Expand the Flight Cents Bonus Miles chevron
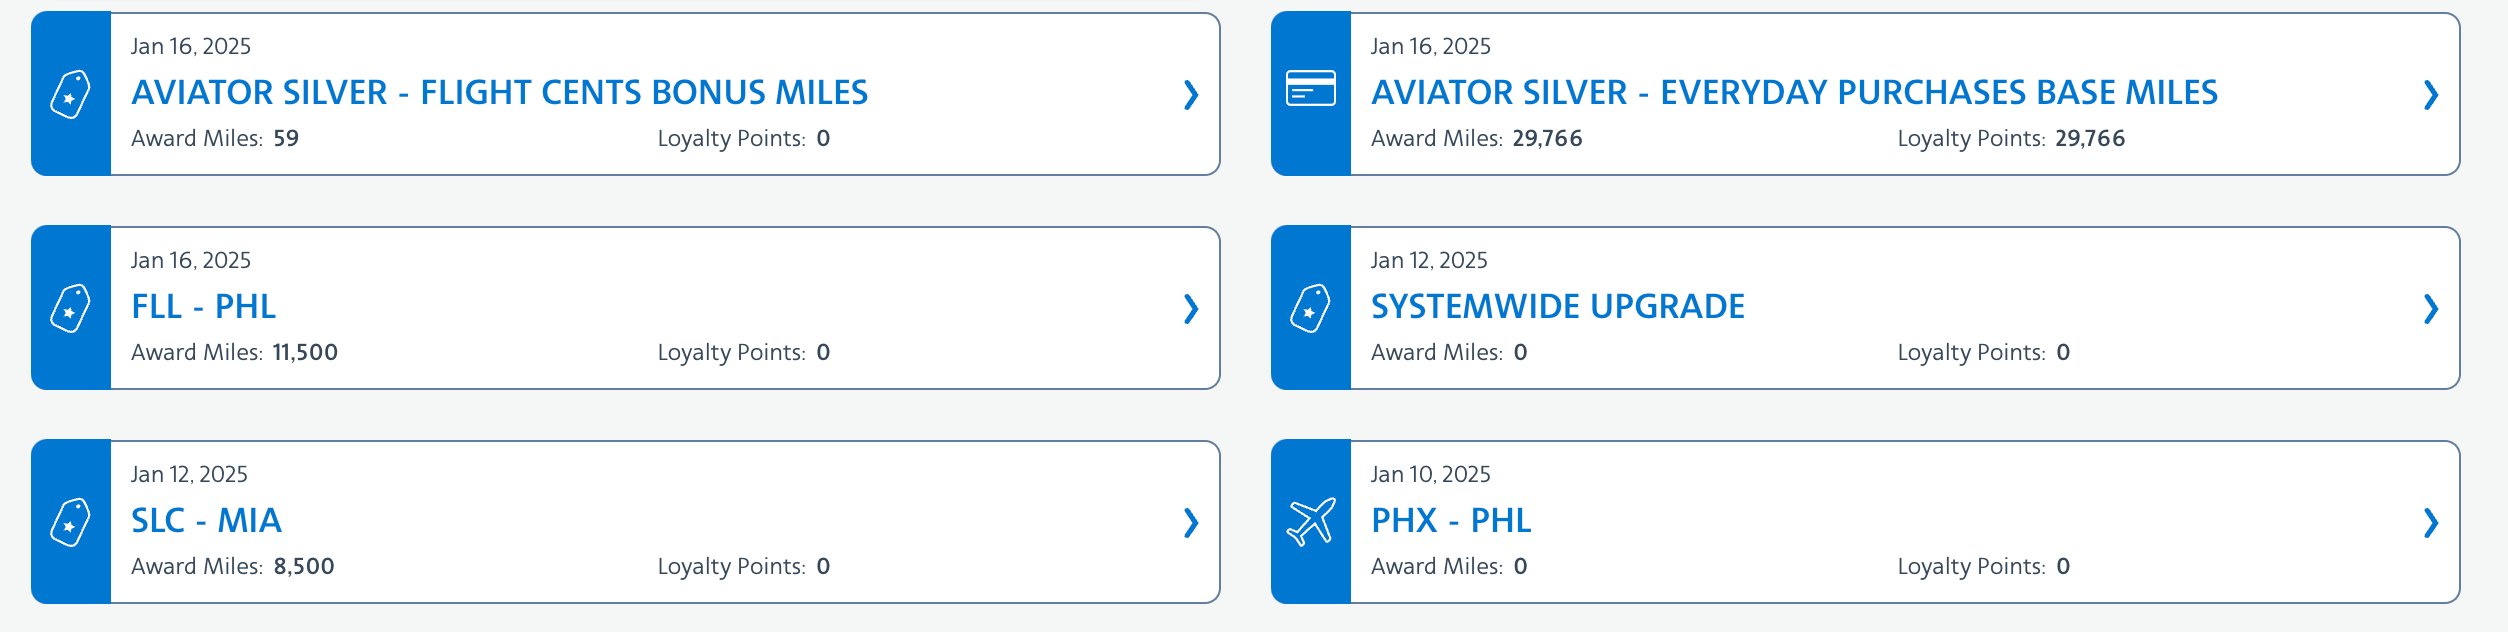 point(1190,95)
